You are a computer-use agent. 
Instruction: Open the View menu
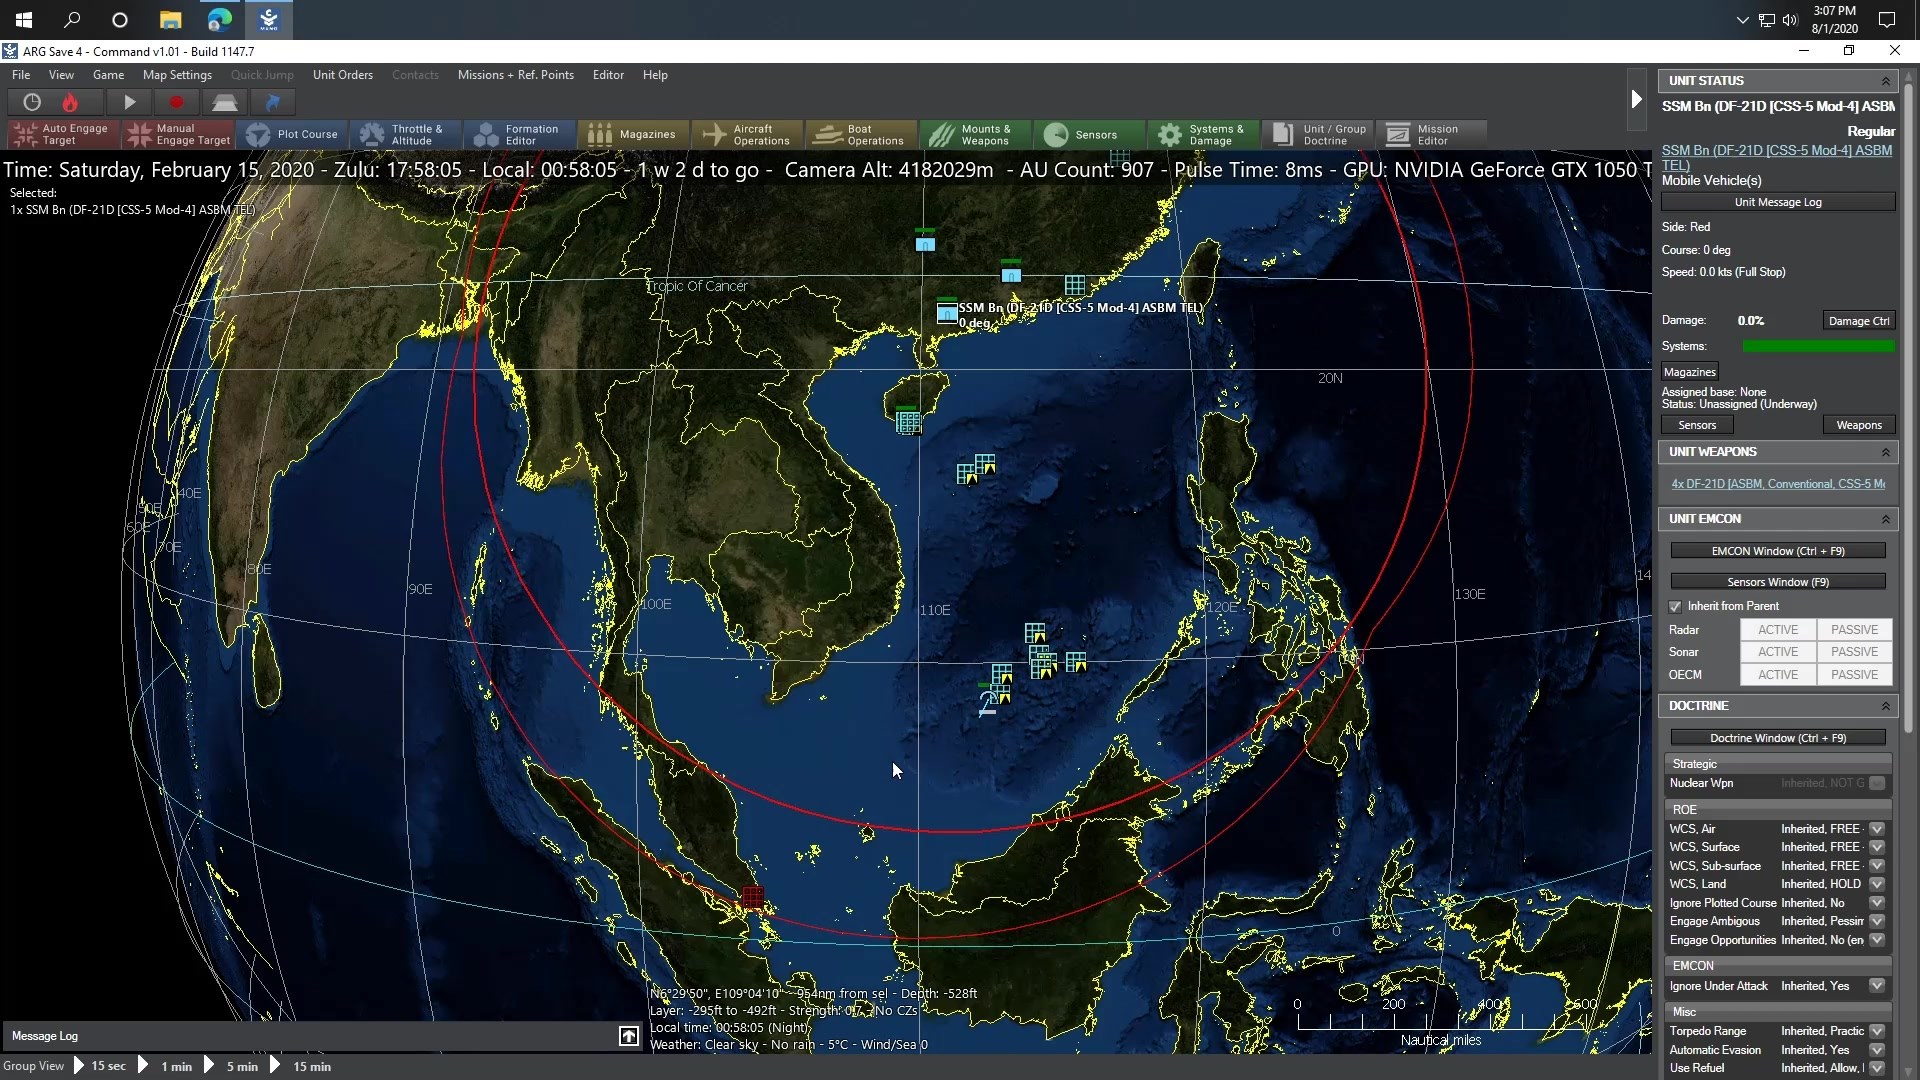pyautogui.click(x=61, y=75)
